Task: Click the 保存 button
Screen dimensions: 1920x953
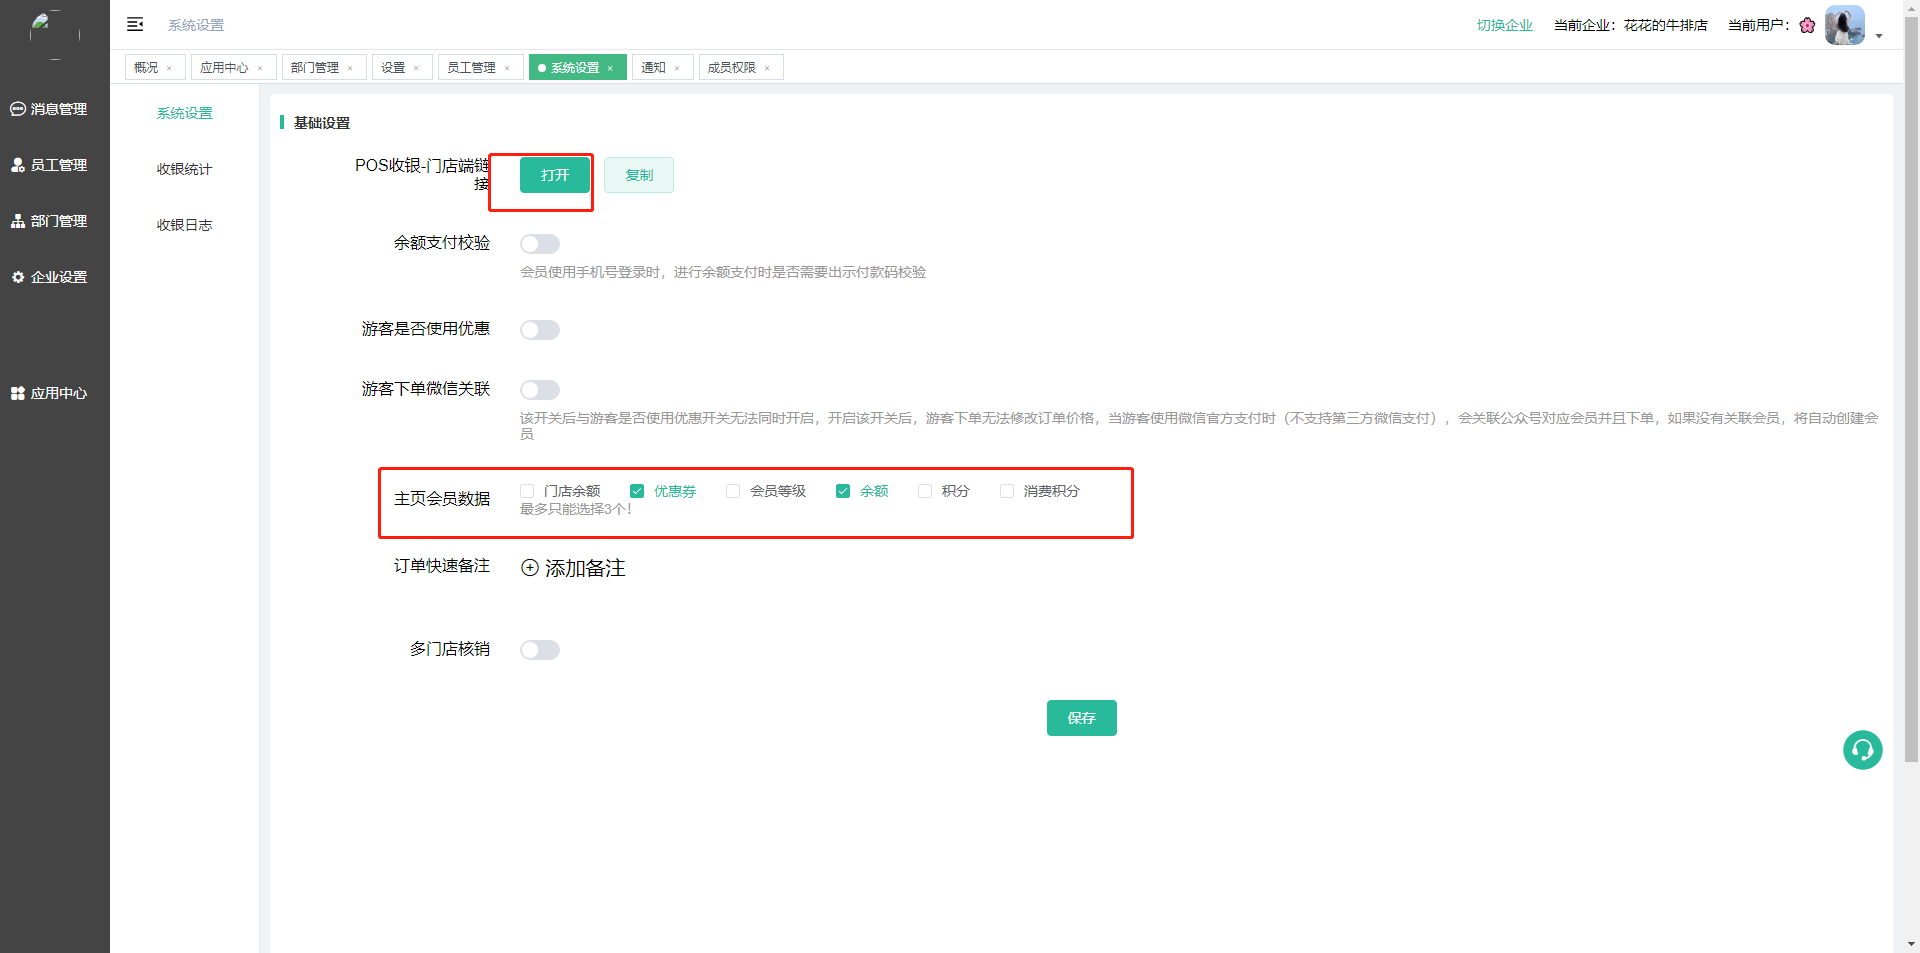Action: [x=1081, y=718]
